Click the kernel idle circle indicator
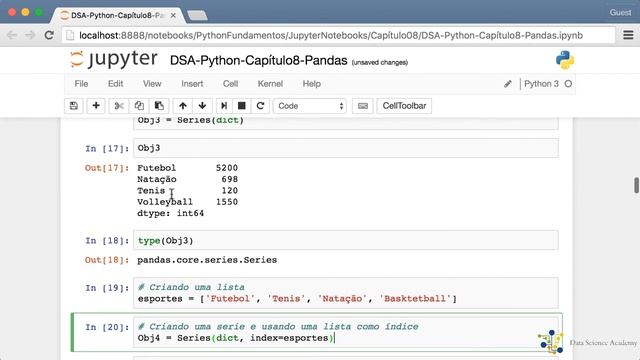Image resolution: width=640 pixels, height=360 pixels. coord(568,84)
